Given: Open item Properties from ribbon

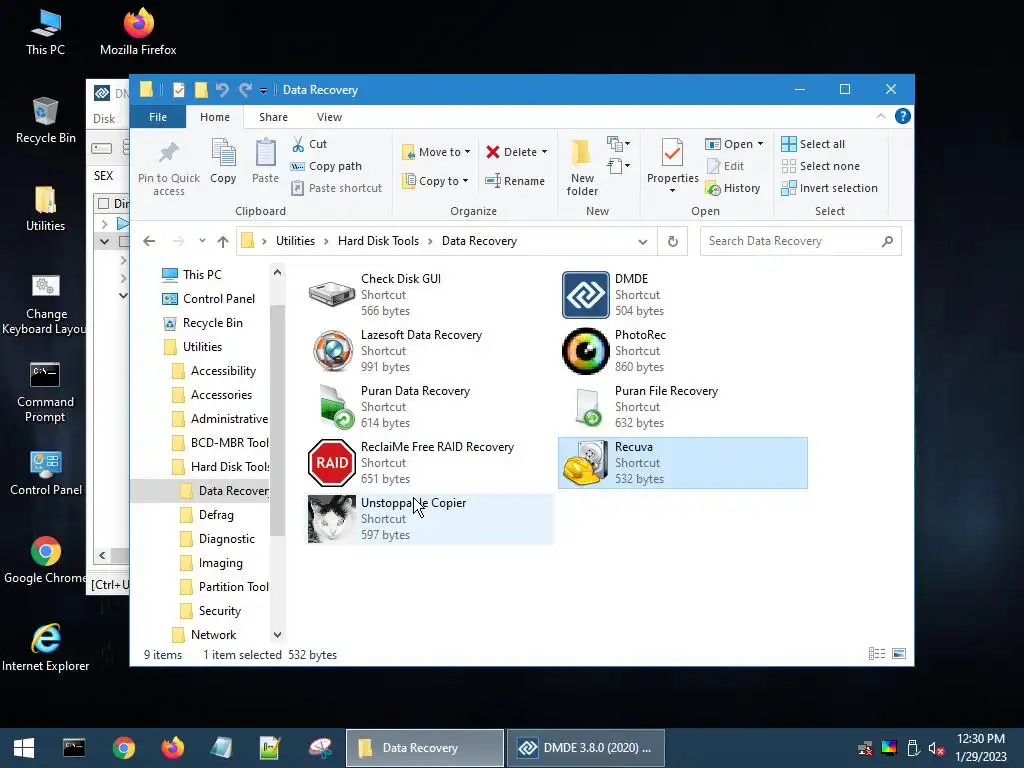Looking at the screenshot, I should (x=673, y=167).
